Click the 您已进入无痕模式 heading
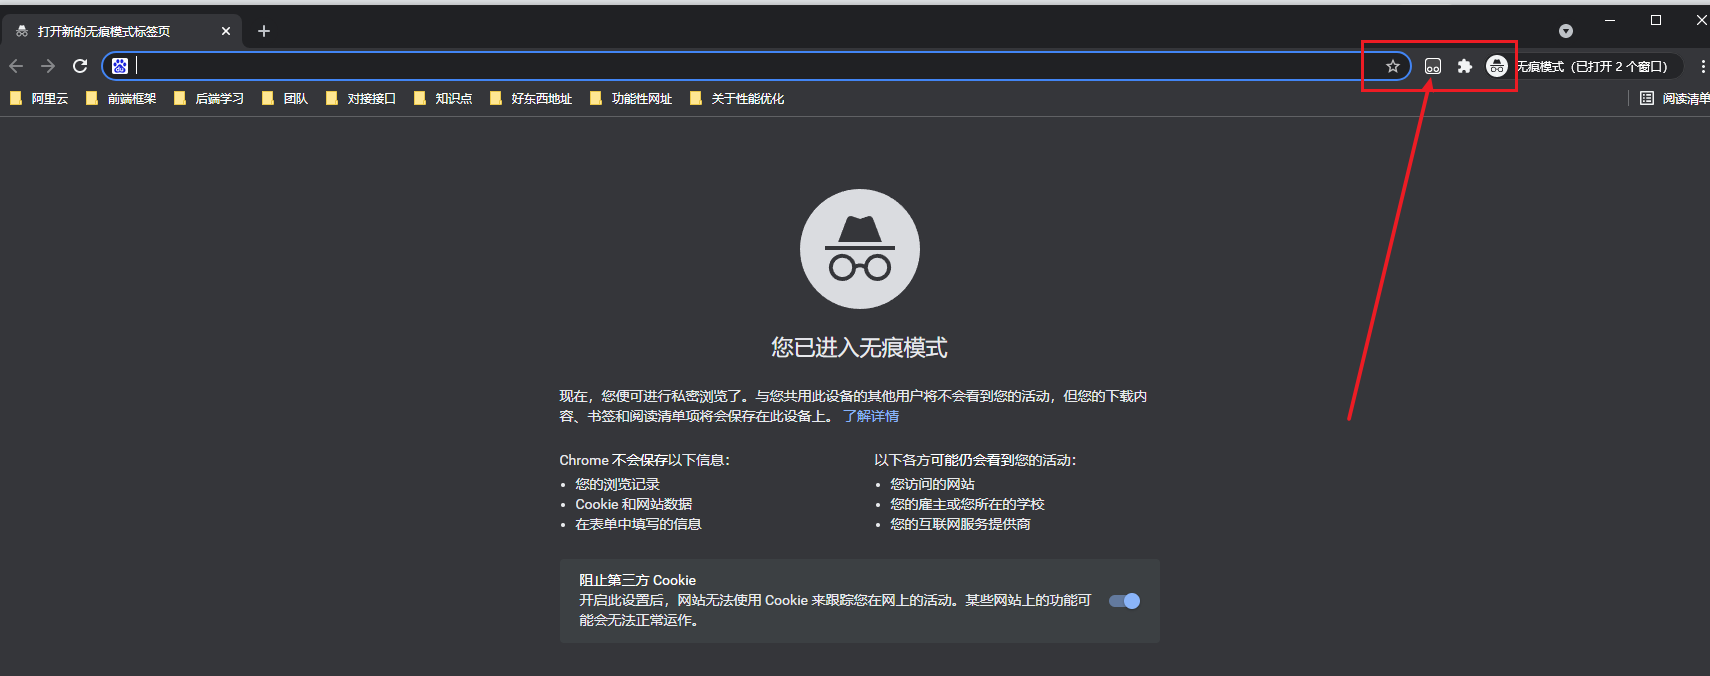 [x=859, y=348]
